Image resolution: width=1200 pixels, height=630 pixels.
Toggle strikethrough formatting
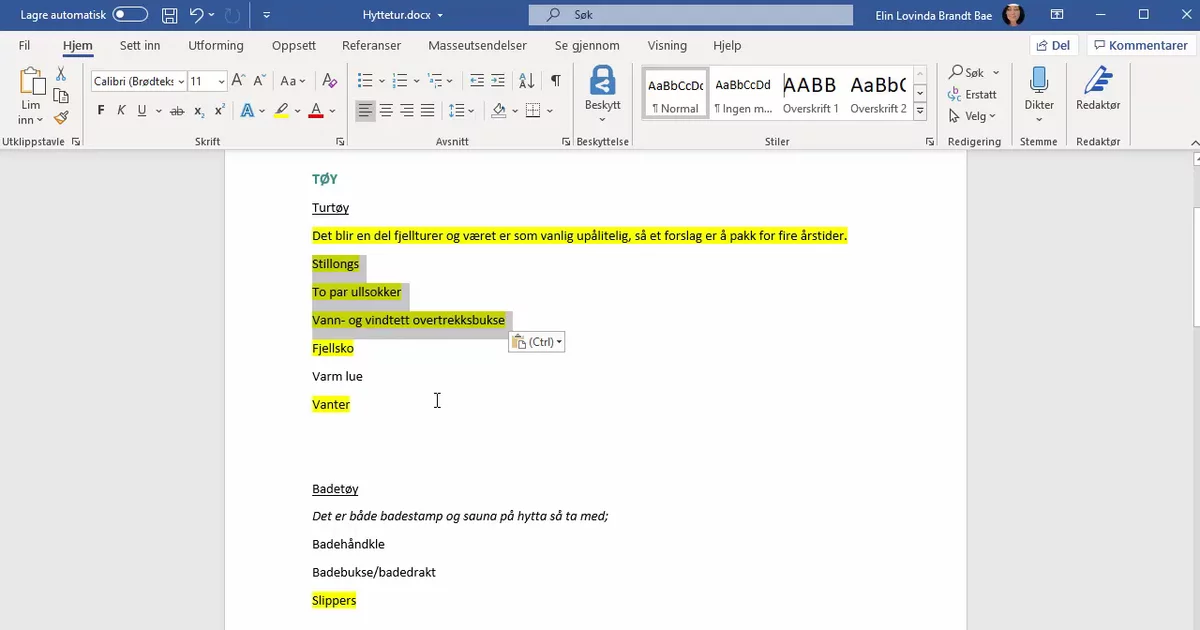[x=177, y=111]
